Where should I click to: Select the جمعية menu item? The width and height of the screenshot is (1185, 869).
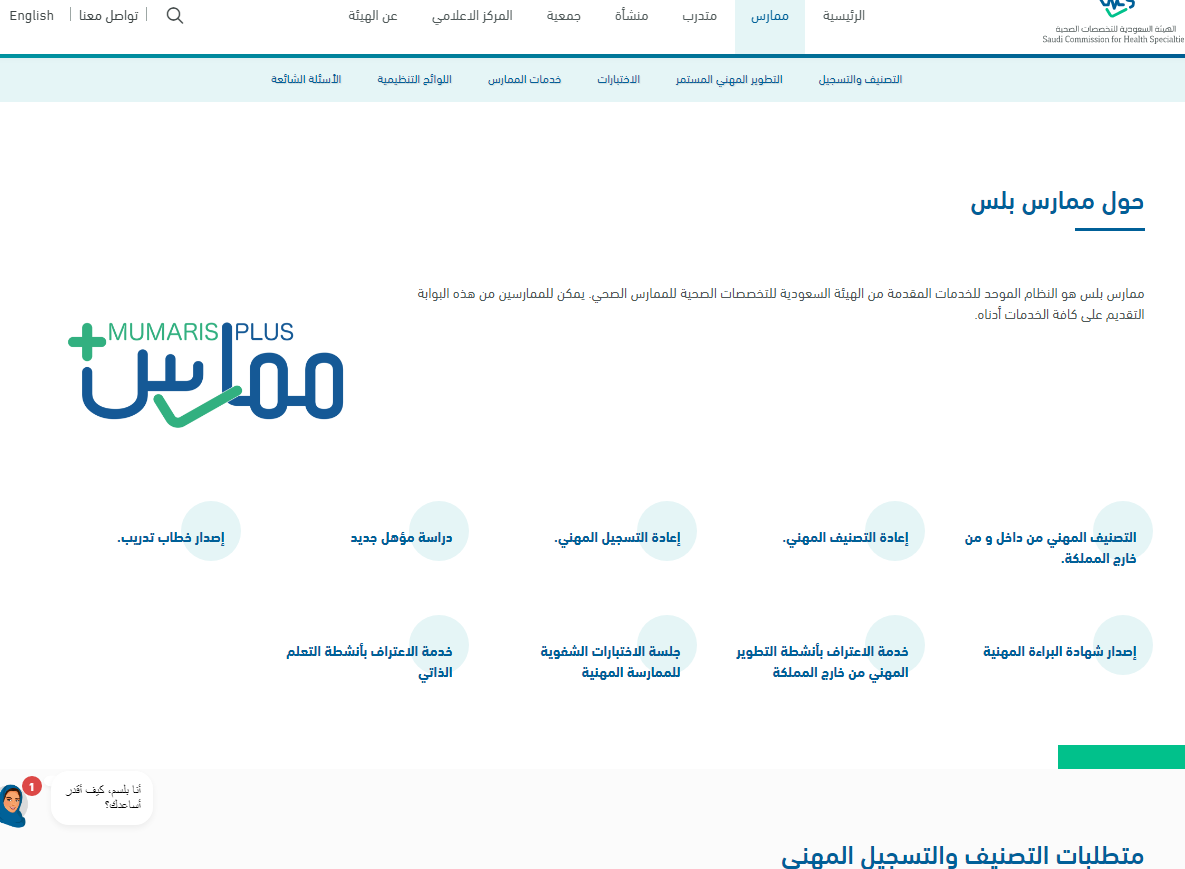[564, 16]
